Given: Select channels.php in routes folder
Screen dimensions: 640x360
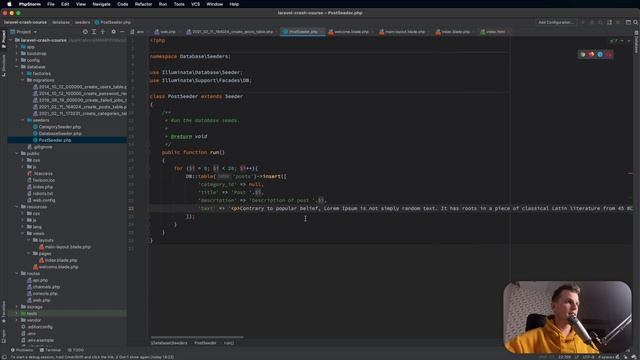Looking at the screenshot, I should click(x=46, y=287).
